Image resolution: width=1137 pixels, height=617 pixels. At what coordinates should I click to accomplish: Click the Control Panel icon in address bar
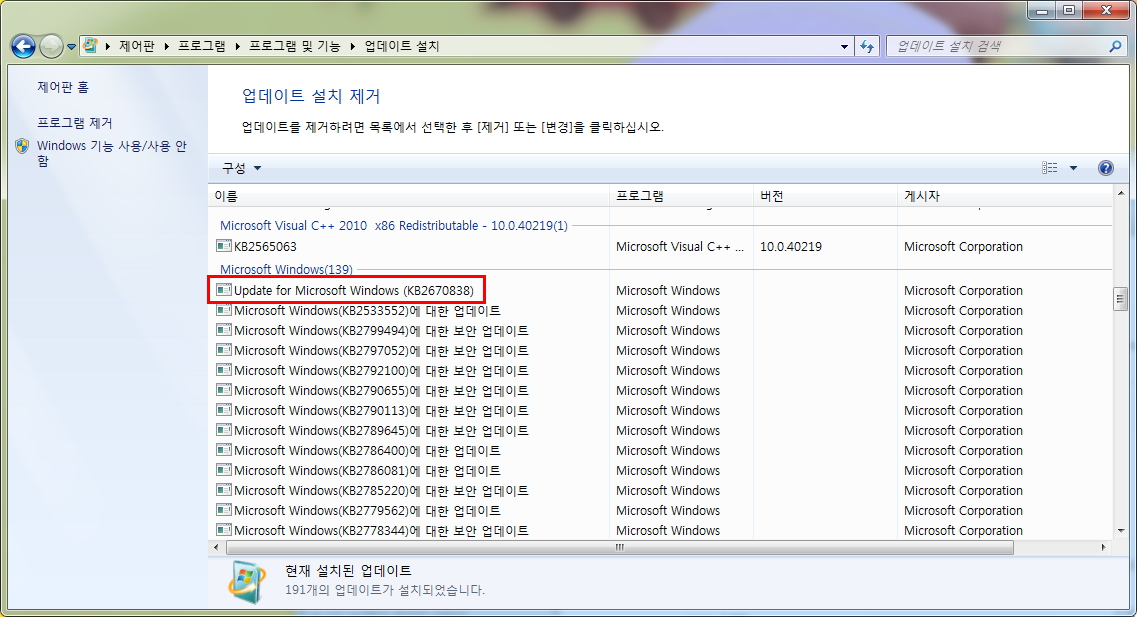(90, 46)
